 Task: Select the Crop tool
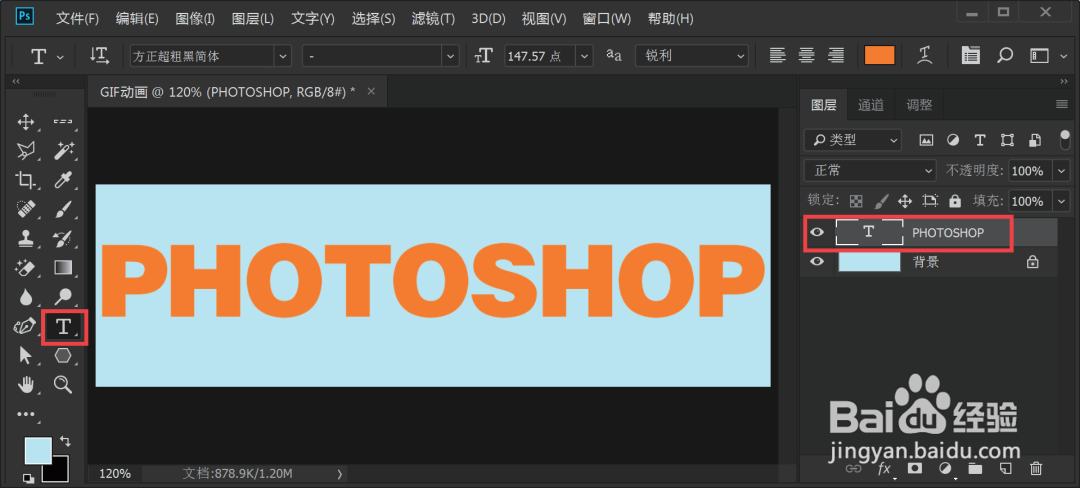tap(25, 180)
